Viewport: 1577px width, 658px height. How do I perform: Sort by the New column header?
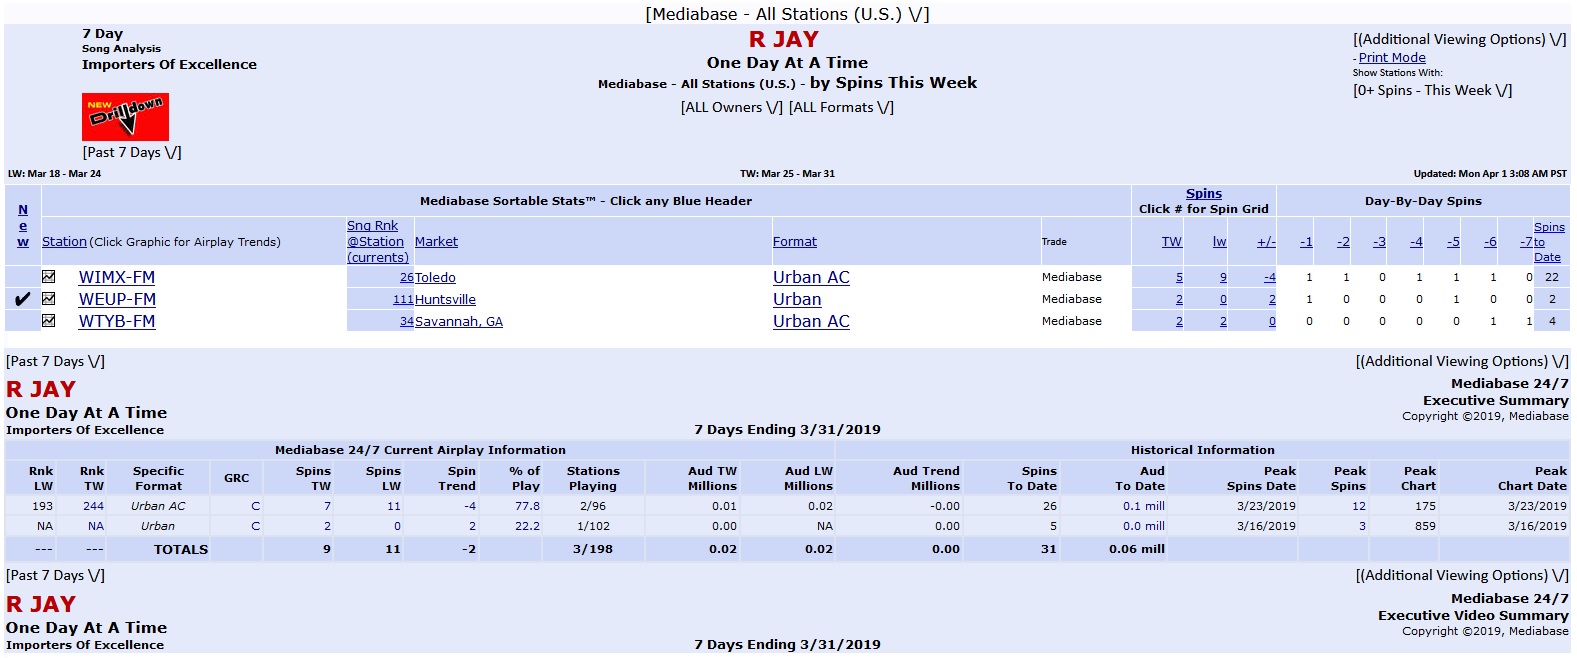(x=23, y=225)
